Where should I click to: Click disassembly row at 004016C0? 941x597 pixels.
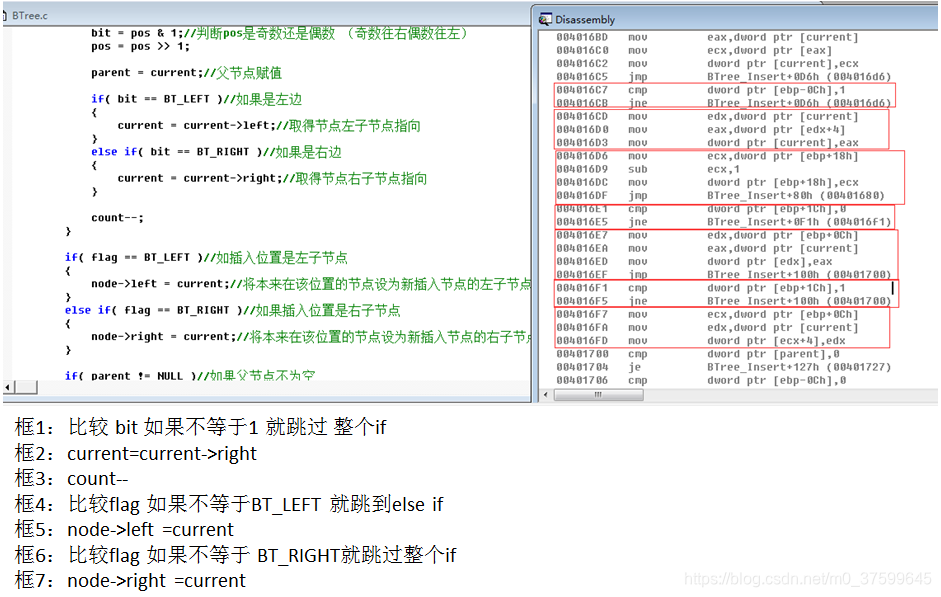[x=694, y=50]
